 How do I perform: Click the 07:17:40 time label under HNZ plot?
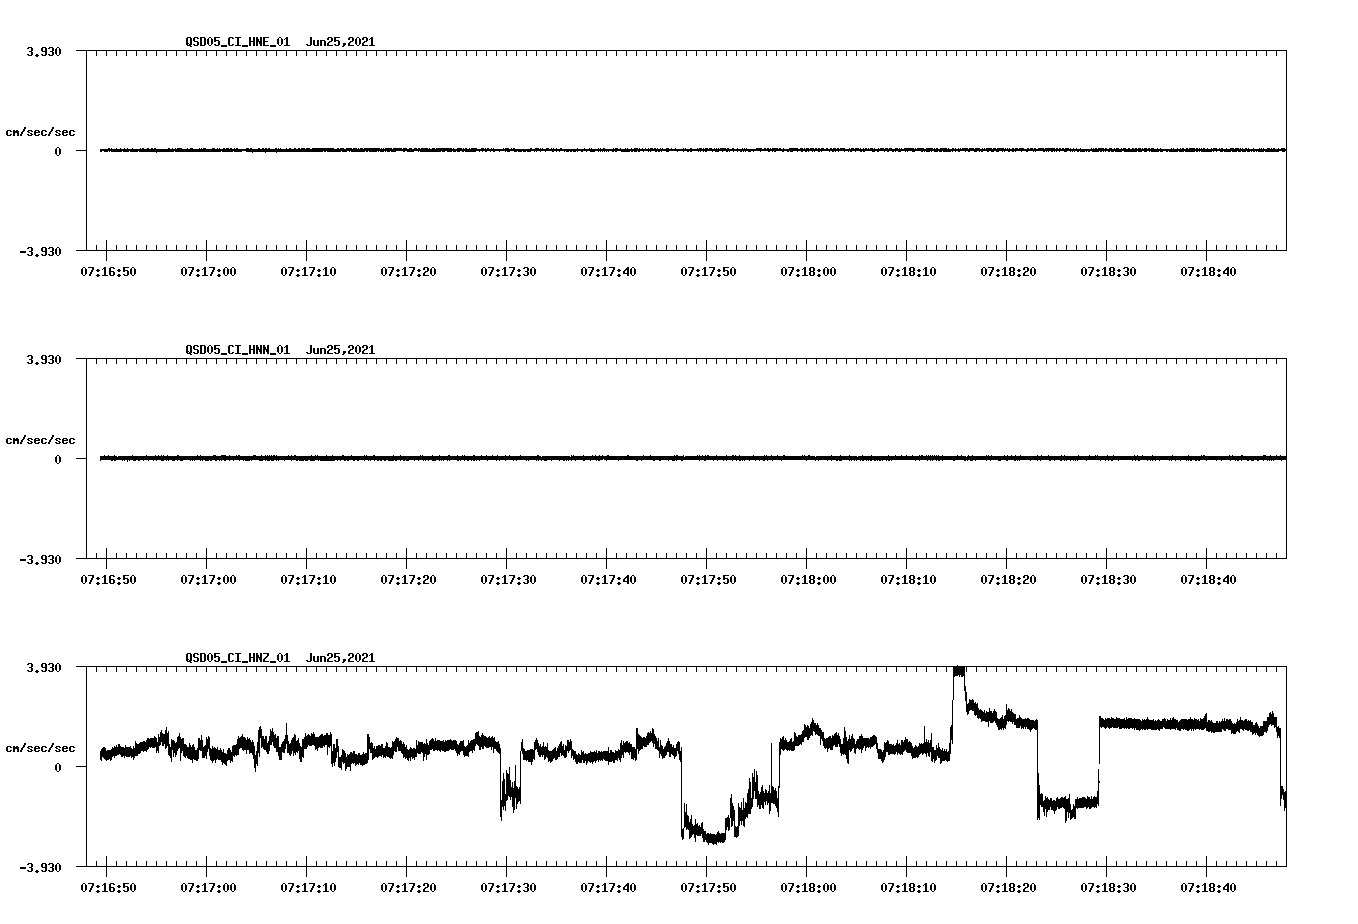click(608, 887)
